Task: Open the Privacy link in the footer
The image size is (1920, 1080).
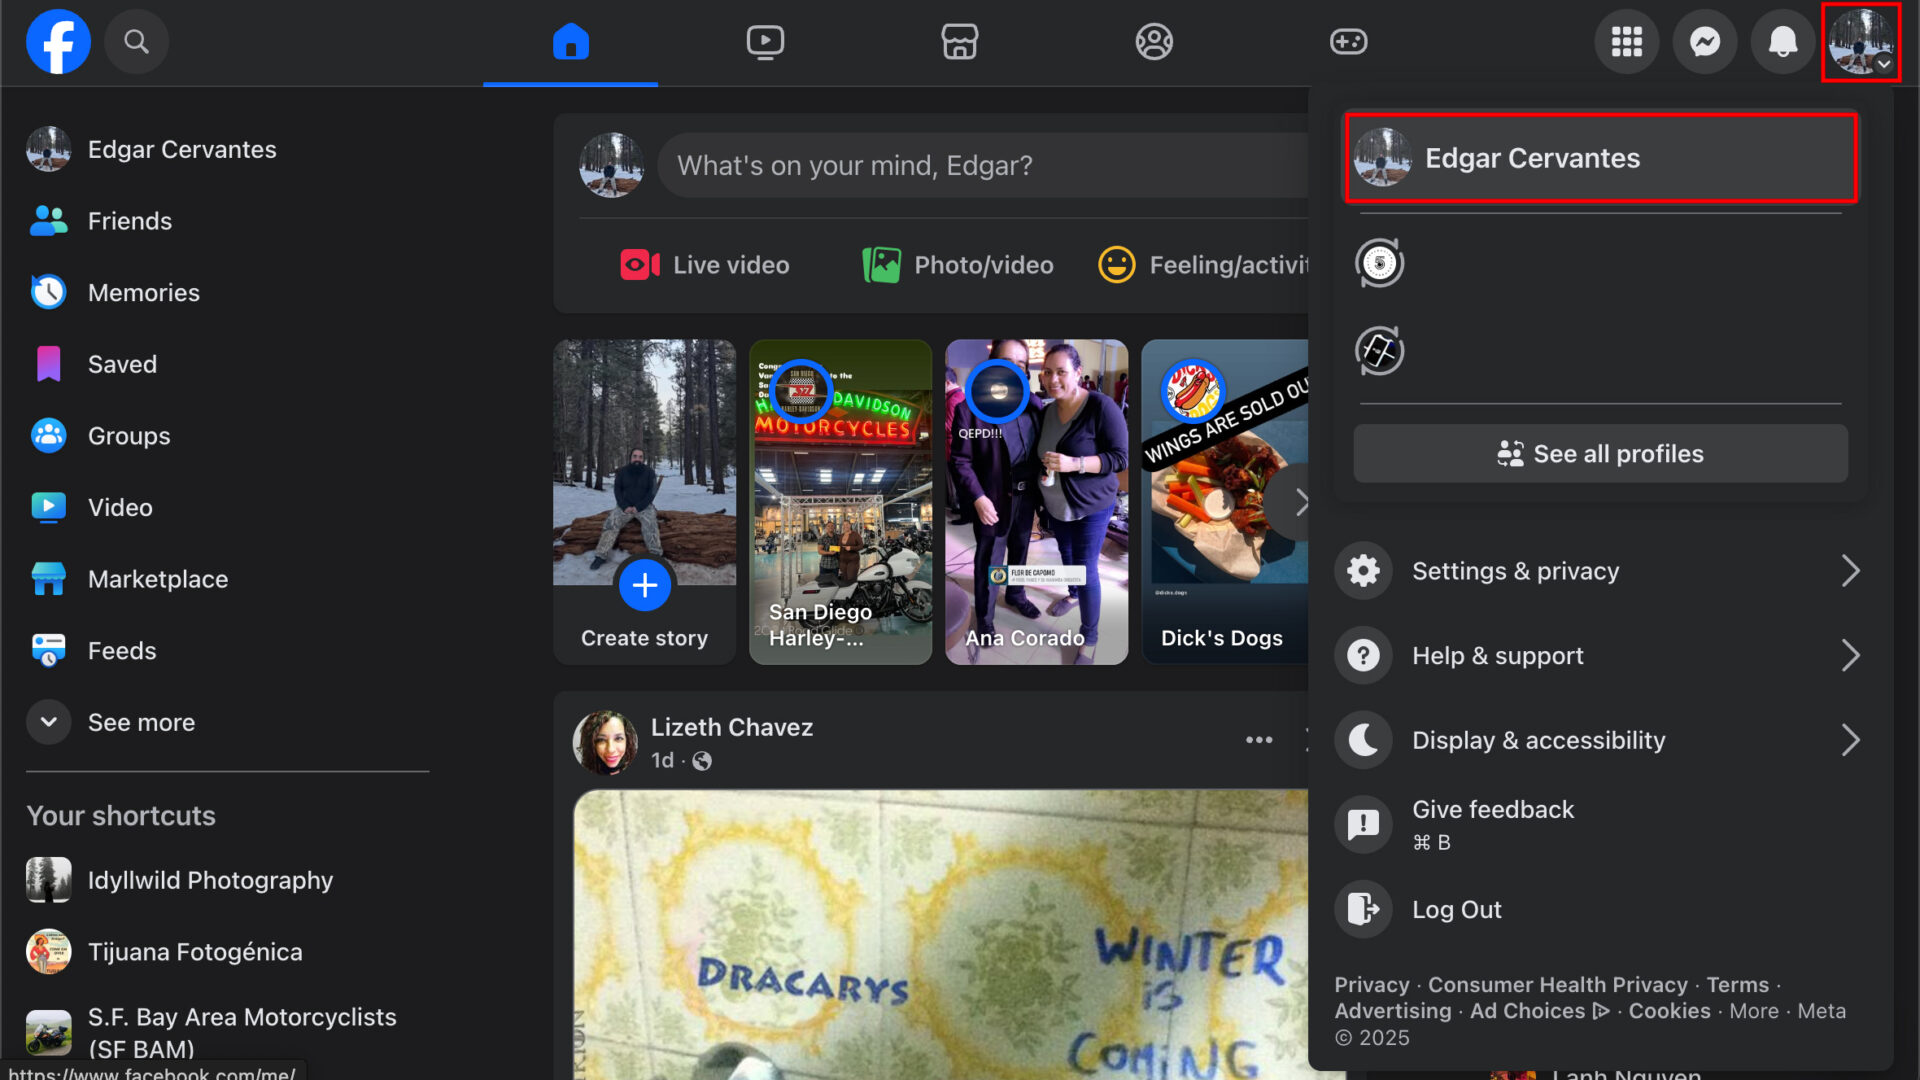Action: (1371, 984)
